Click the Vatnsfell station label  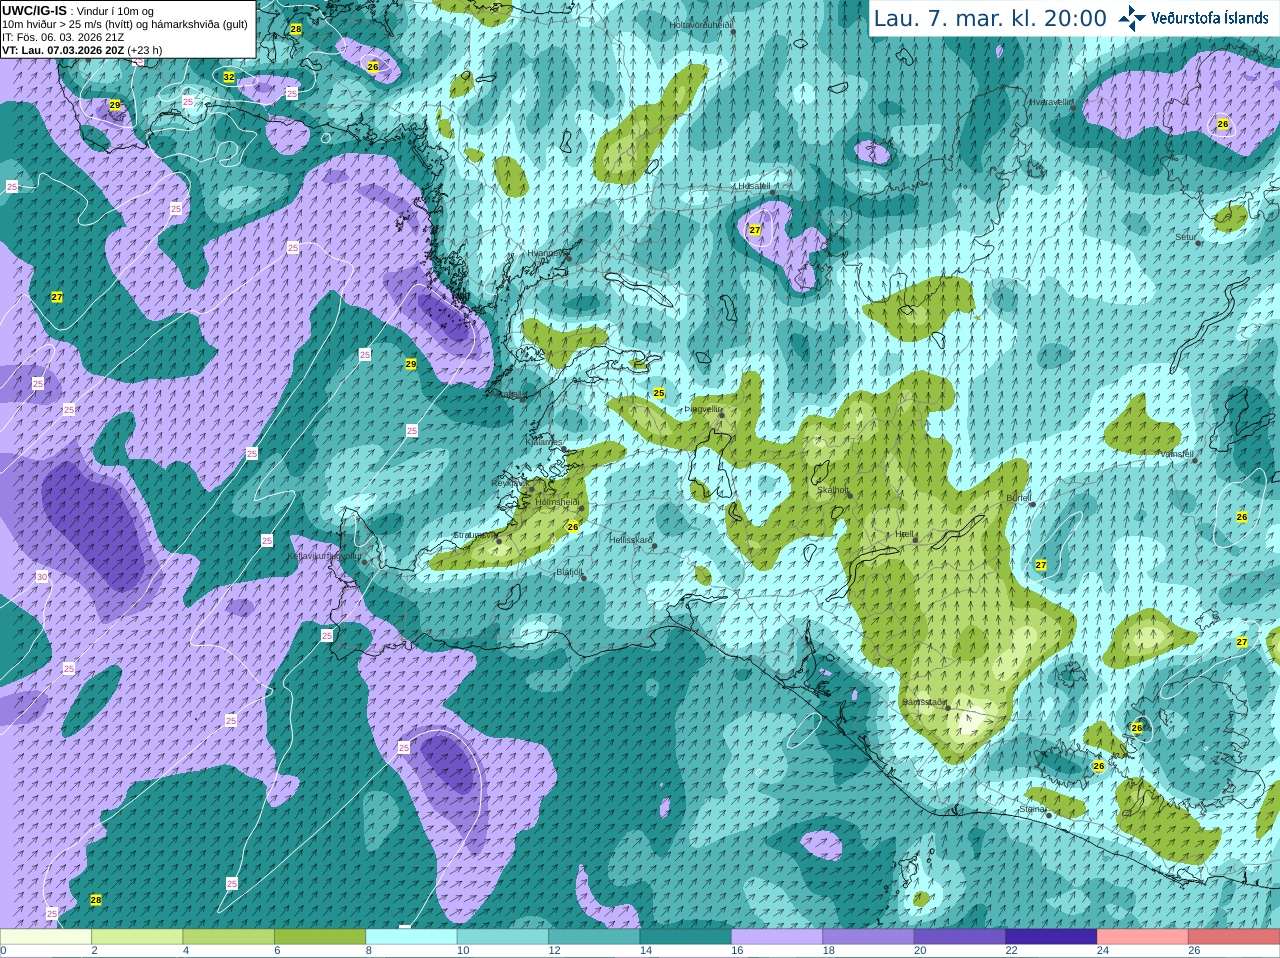point(1176,454)
